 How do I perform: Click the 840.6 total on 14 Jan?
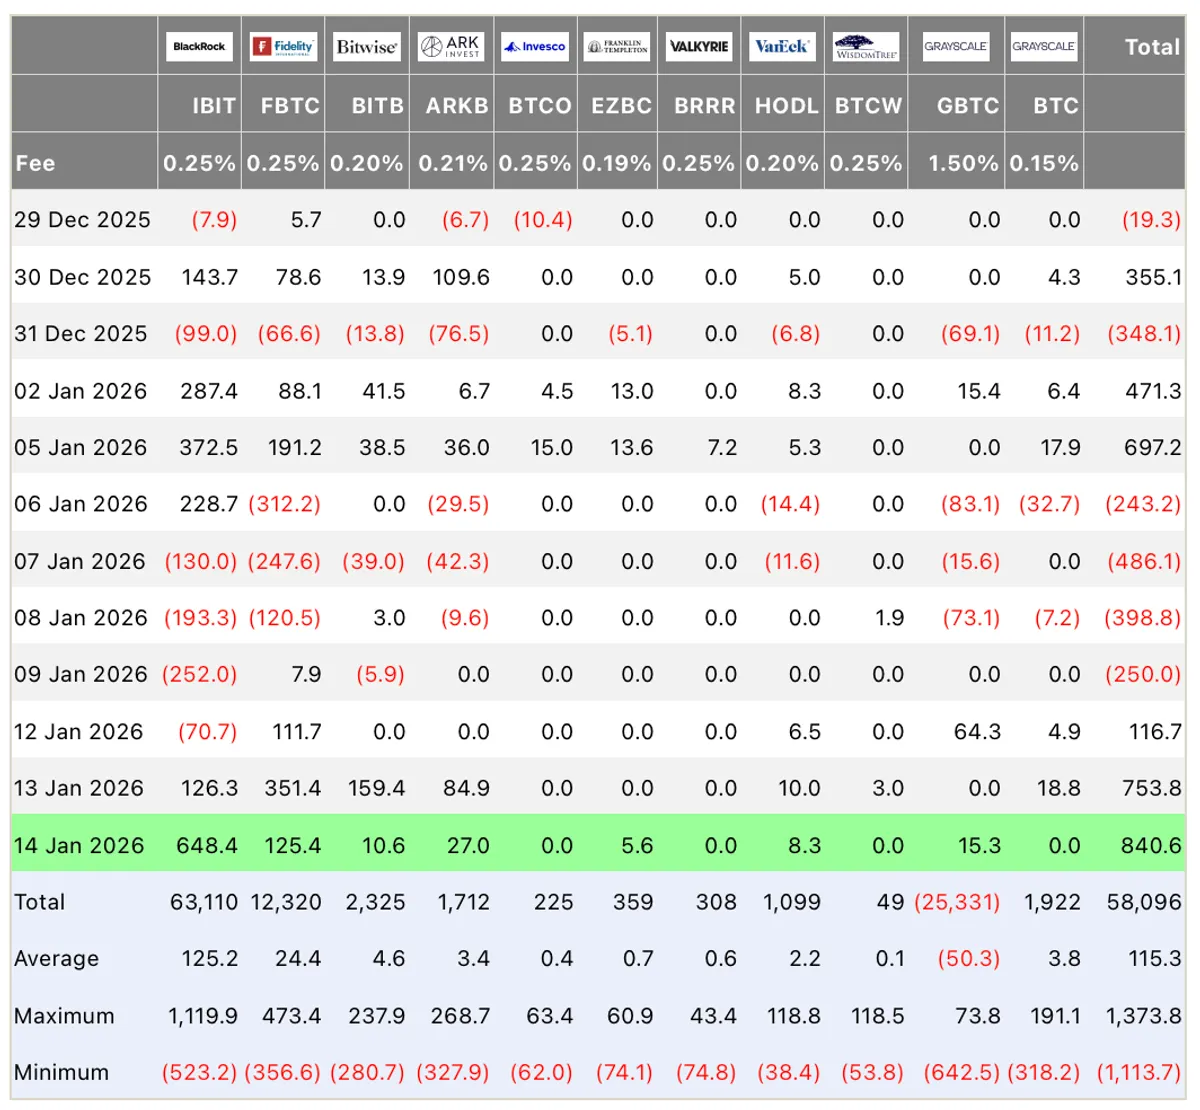pos(1151,845)
